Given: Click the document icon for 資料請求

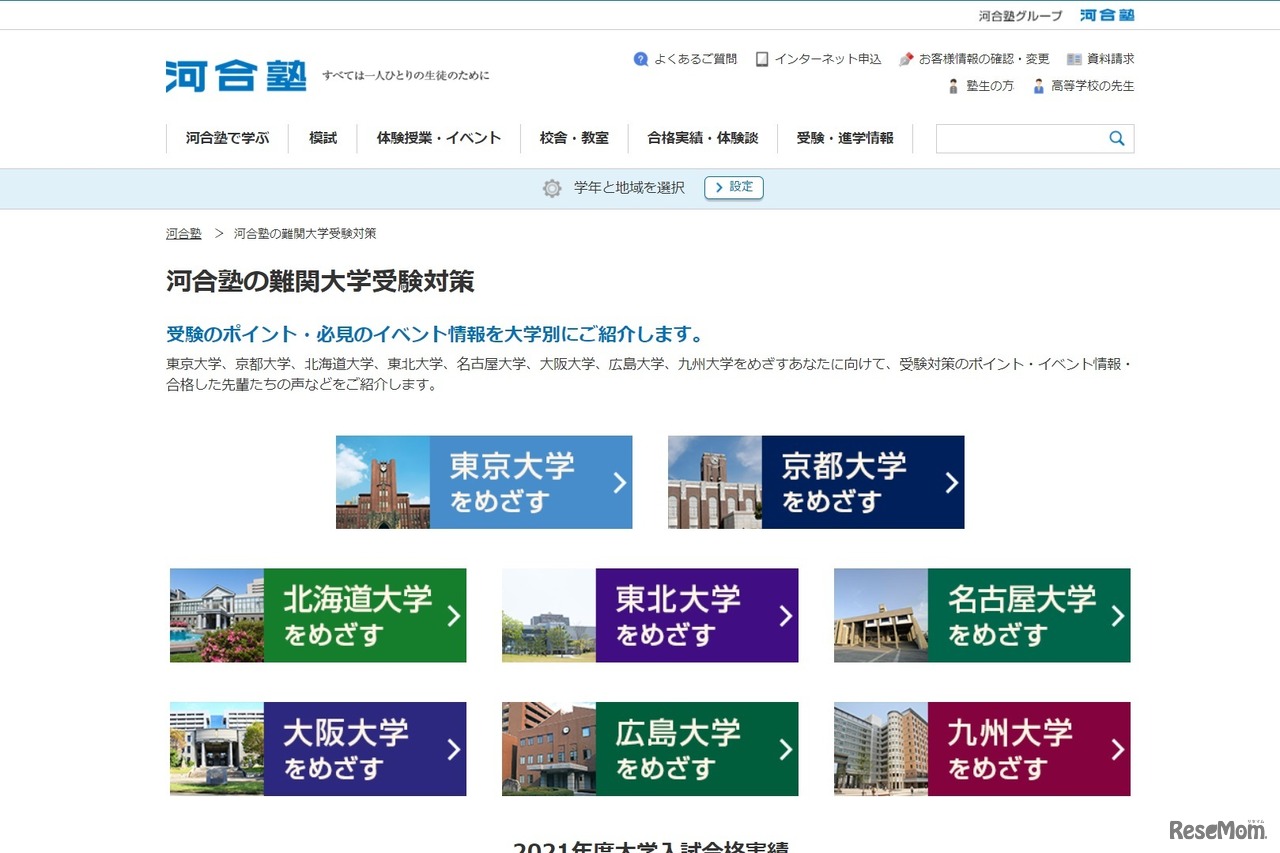Looking at the screenshot, I should pyautogui.click(x=1074, y=58).
